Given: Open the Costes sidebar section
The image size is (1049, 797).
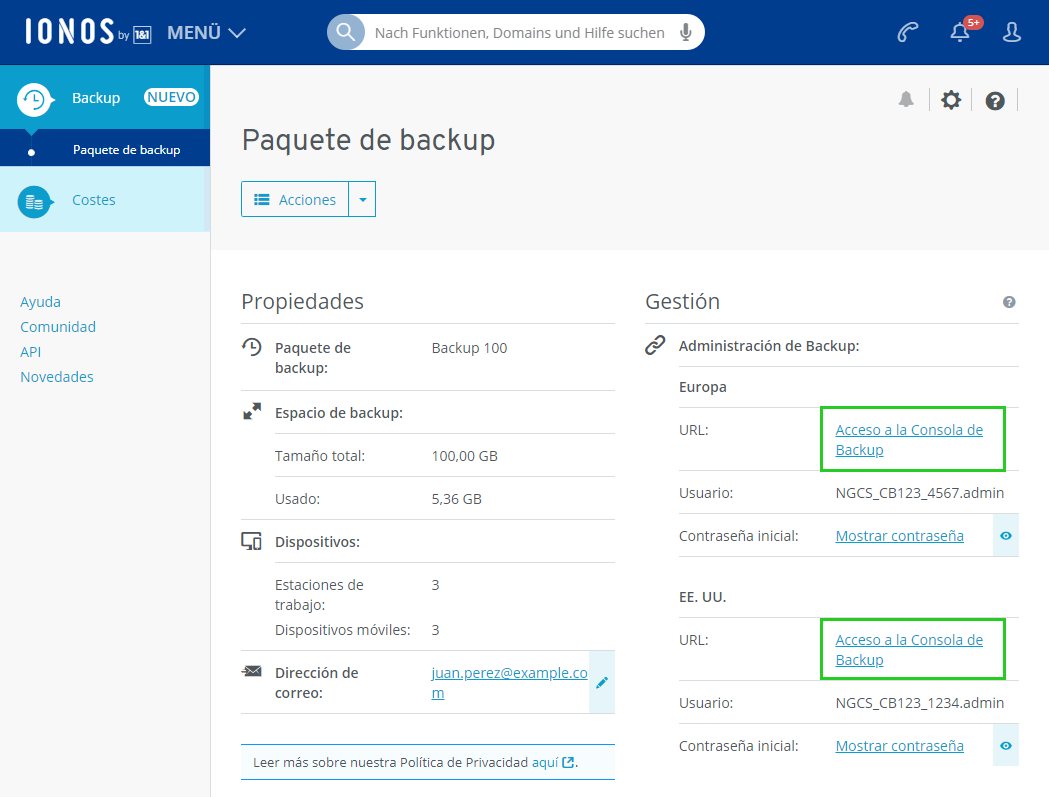Looking at the screenshot, I should click(x=105, y=199).
